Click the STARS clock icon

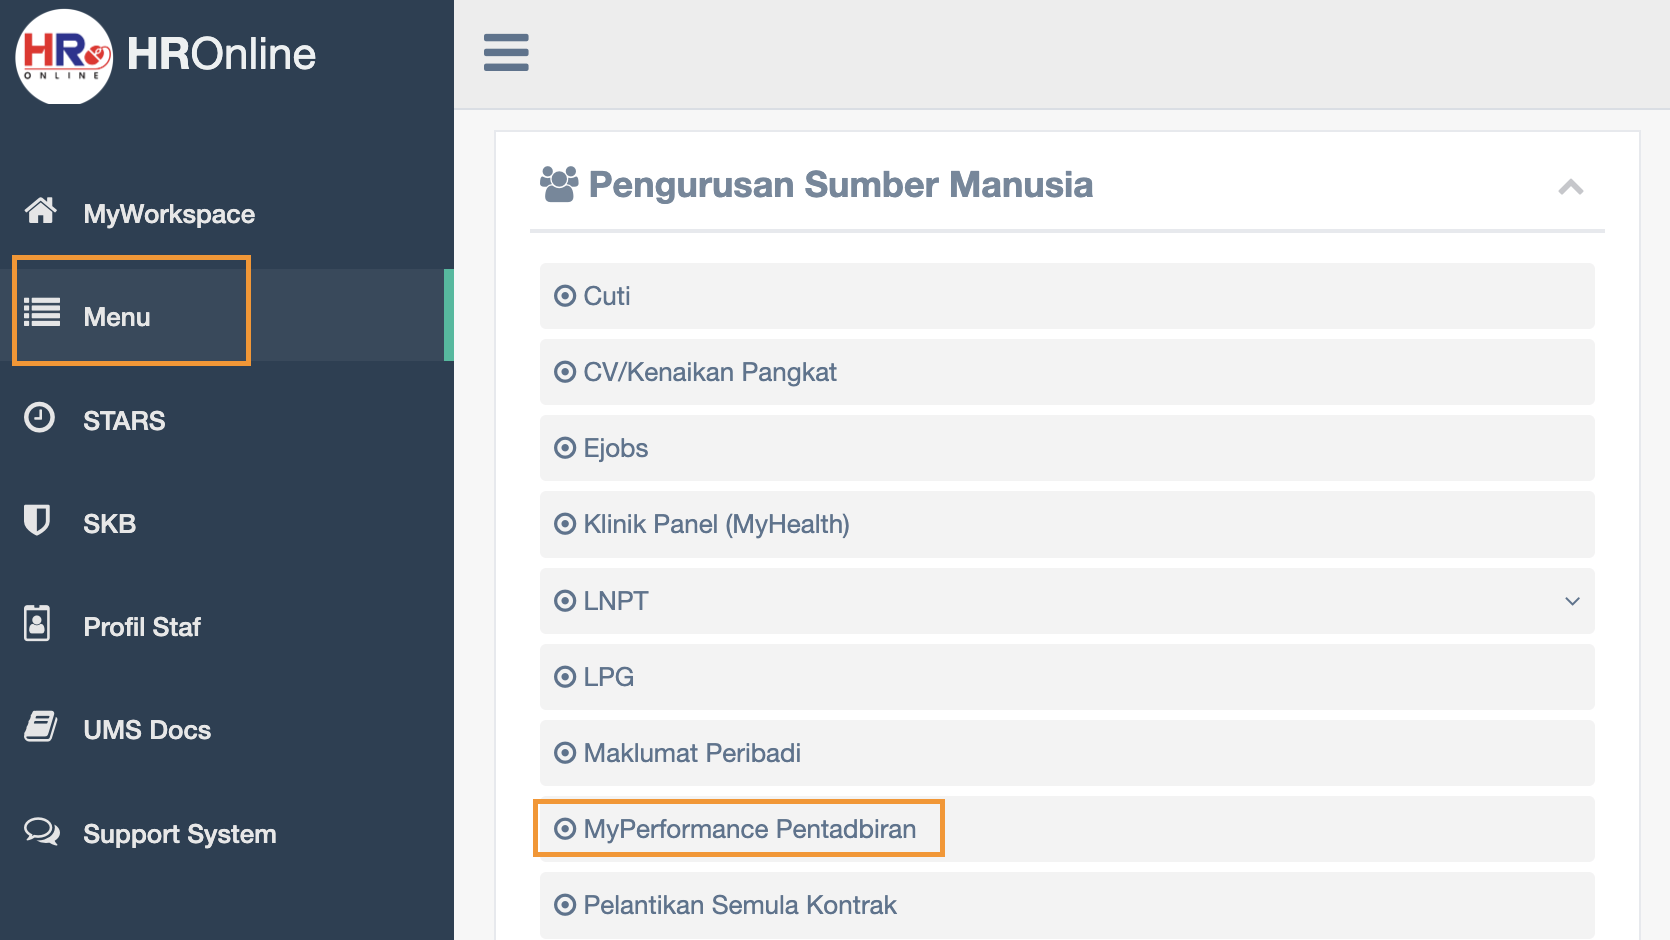(40, 418)
